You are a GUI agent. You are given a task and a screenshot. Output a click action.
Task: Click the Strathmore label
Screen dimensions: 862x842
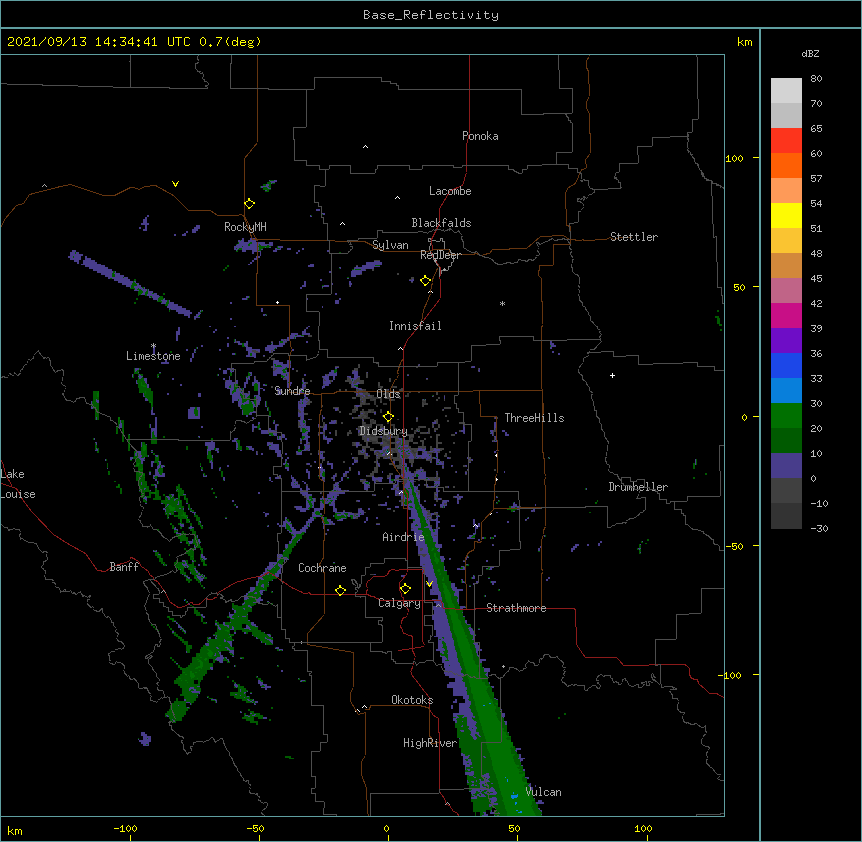tap(516, 608)
